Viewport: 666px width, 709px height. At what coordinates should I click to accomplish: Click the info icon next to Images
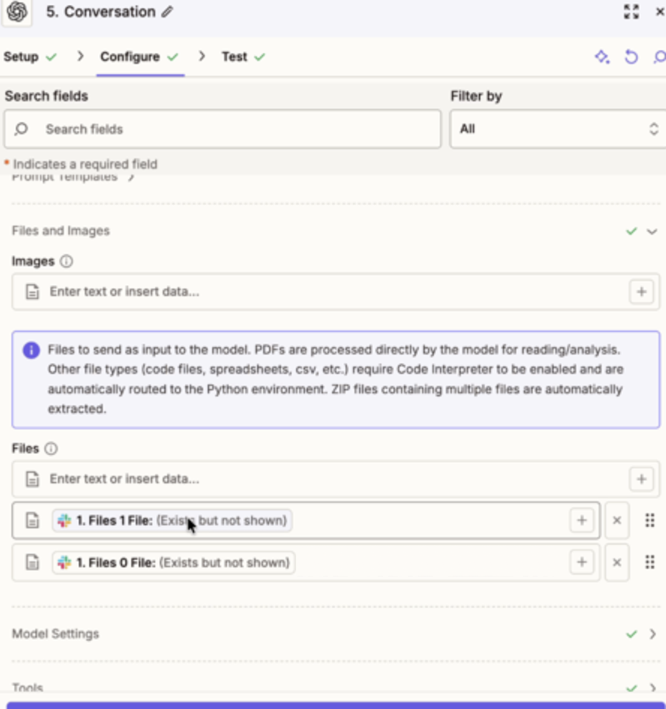click(x=67, y=261)
